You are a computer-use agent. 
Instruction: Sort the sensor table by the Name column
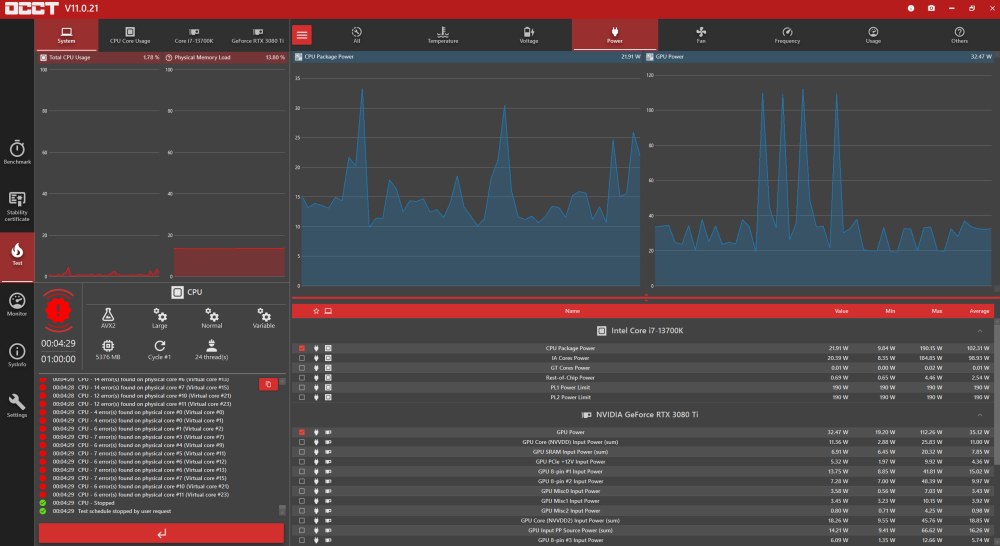(572, 311)
